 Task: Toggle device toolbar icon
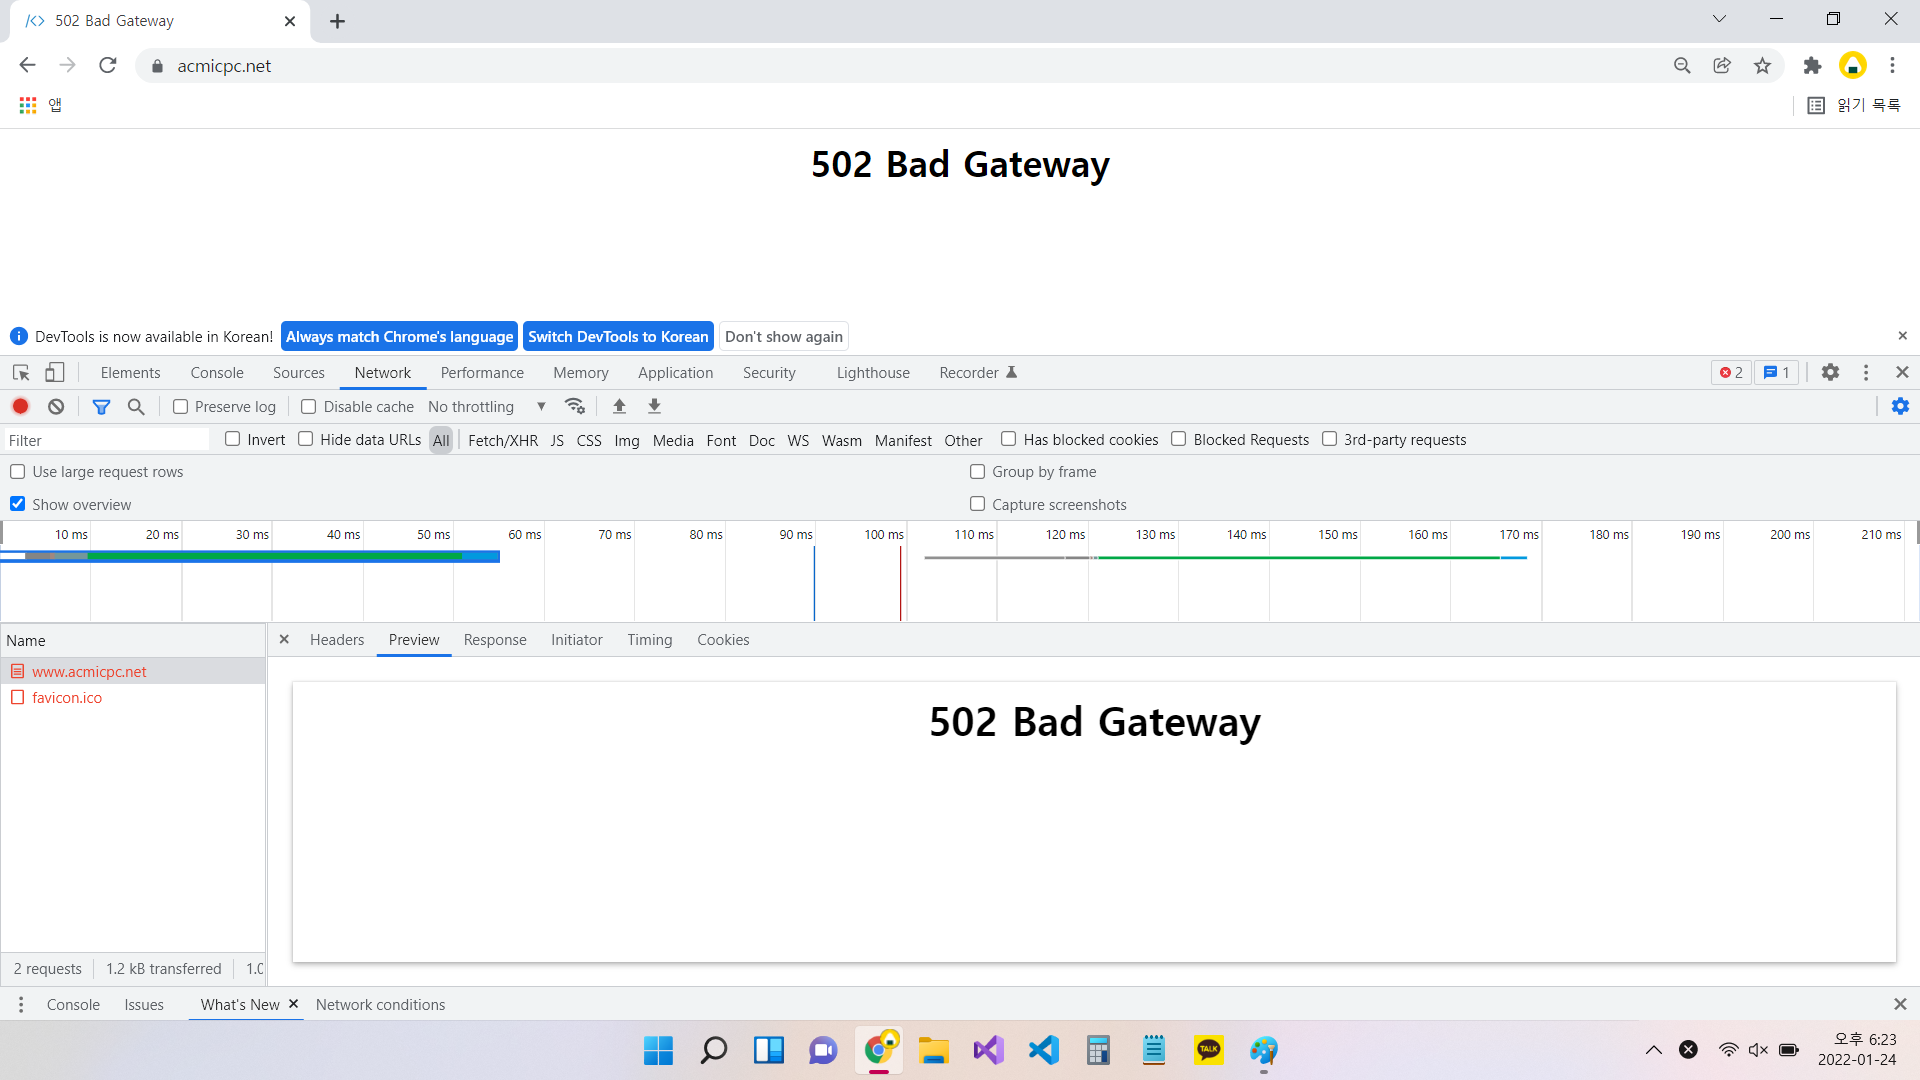55,372
